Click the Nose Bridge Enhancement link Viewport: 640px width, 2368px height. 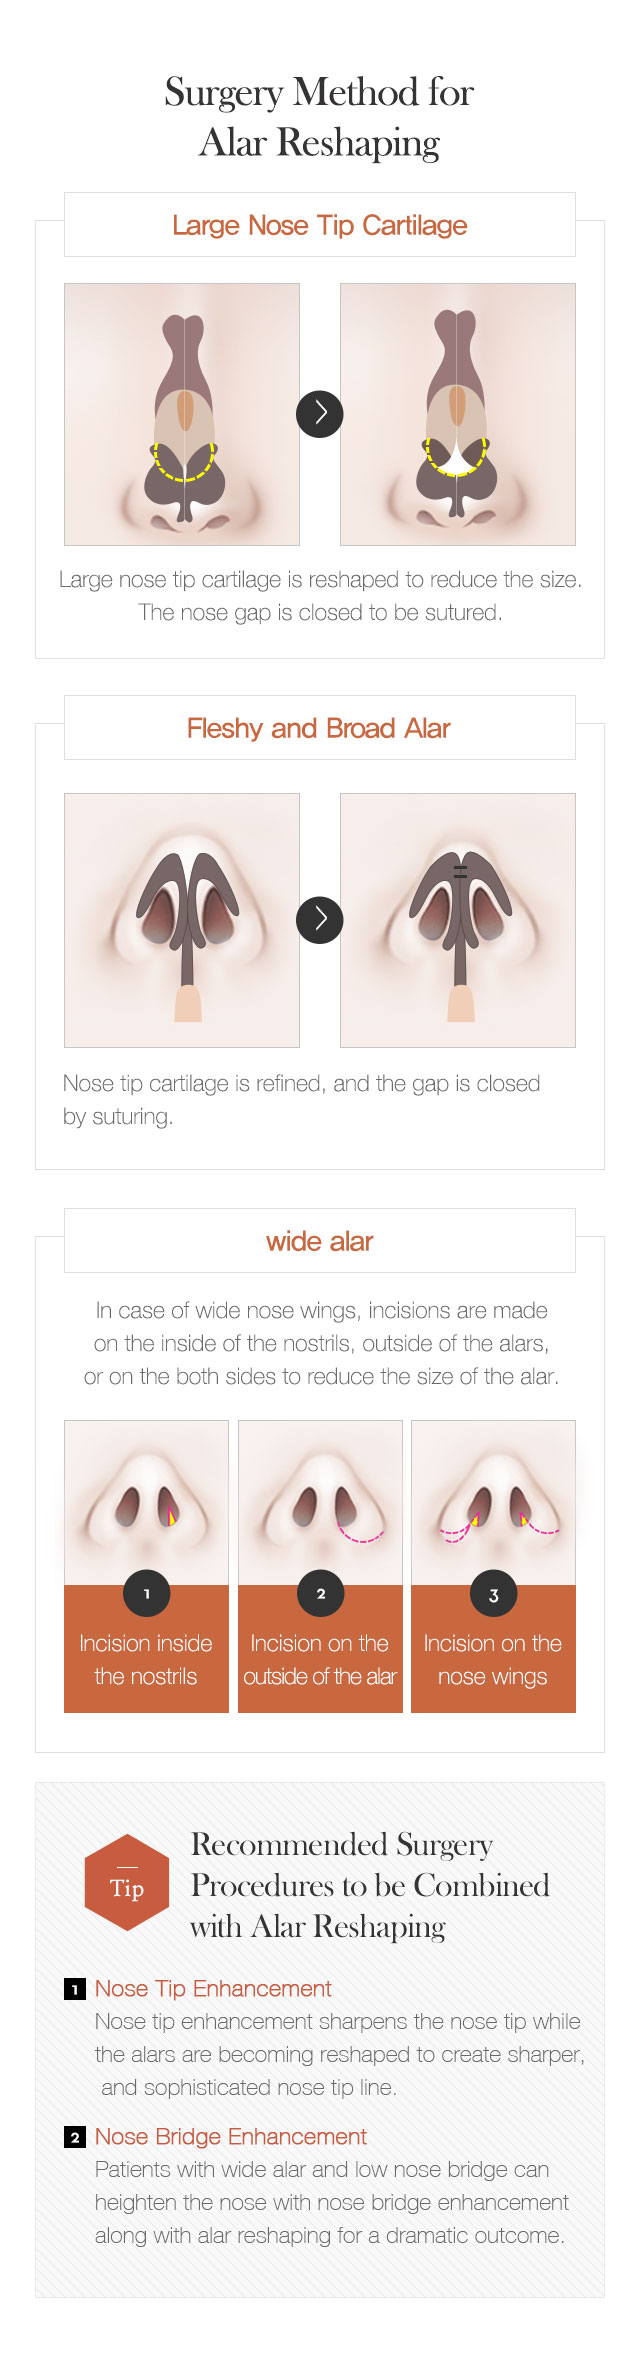[231, 2137]
